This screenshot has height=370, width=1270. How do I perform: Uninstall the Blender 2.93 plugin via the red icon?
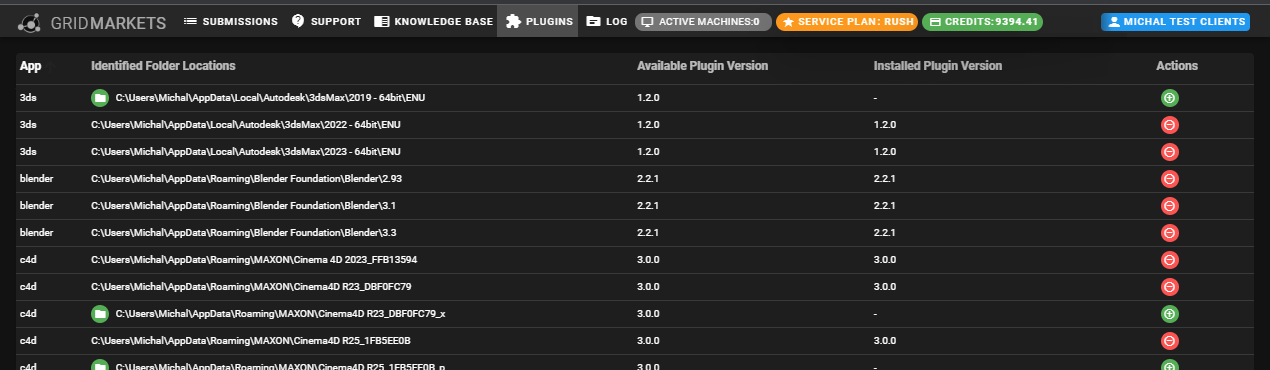pyautogui.click(x=1170, y=179)
